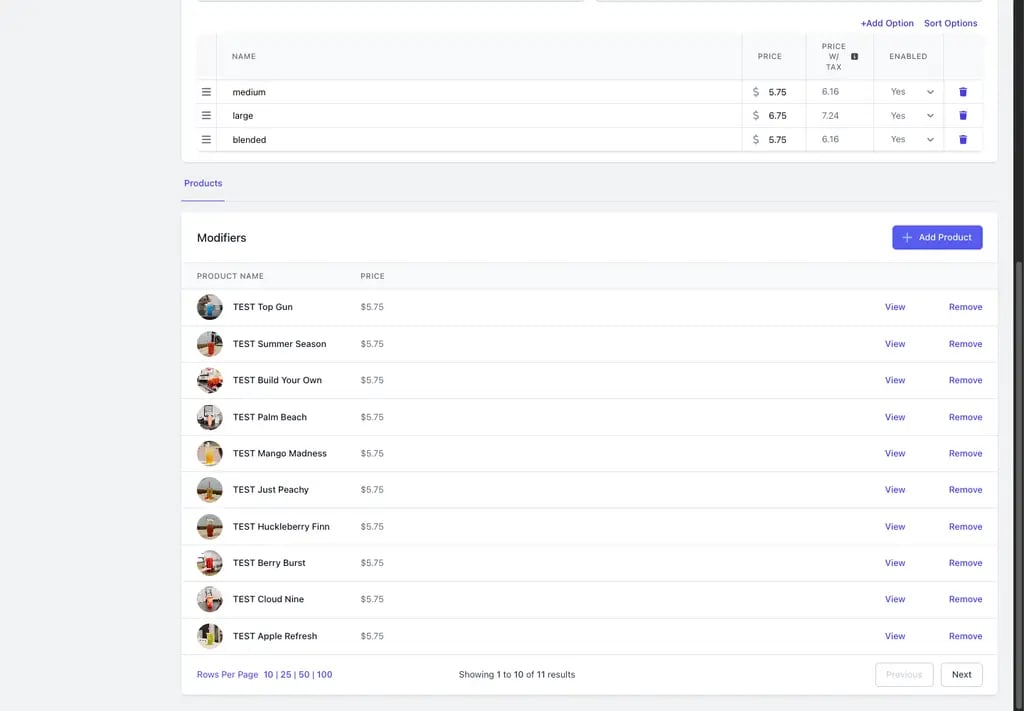Screen dimensions: 1024x711
Task: Expand the Enabled dropdown for blended option
Action: (912, 140)
